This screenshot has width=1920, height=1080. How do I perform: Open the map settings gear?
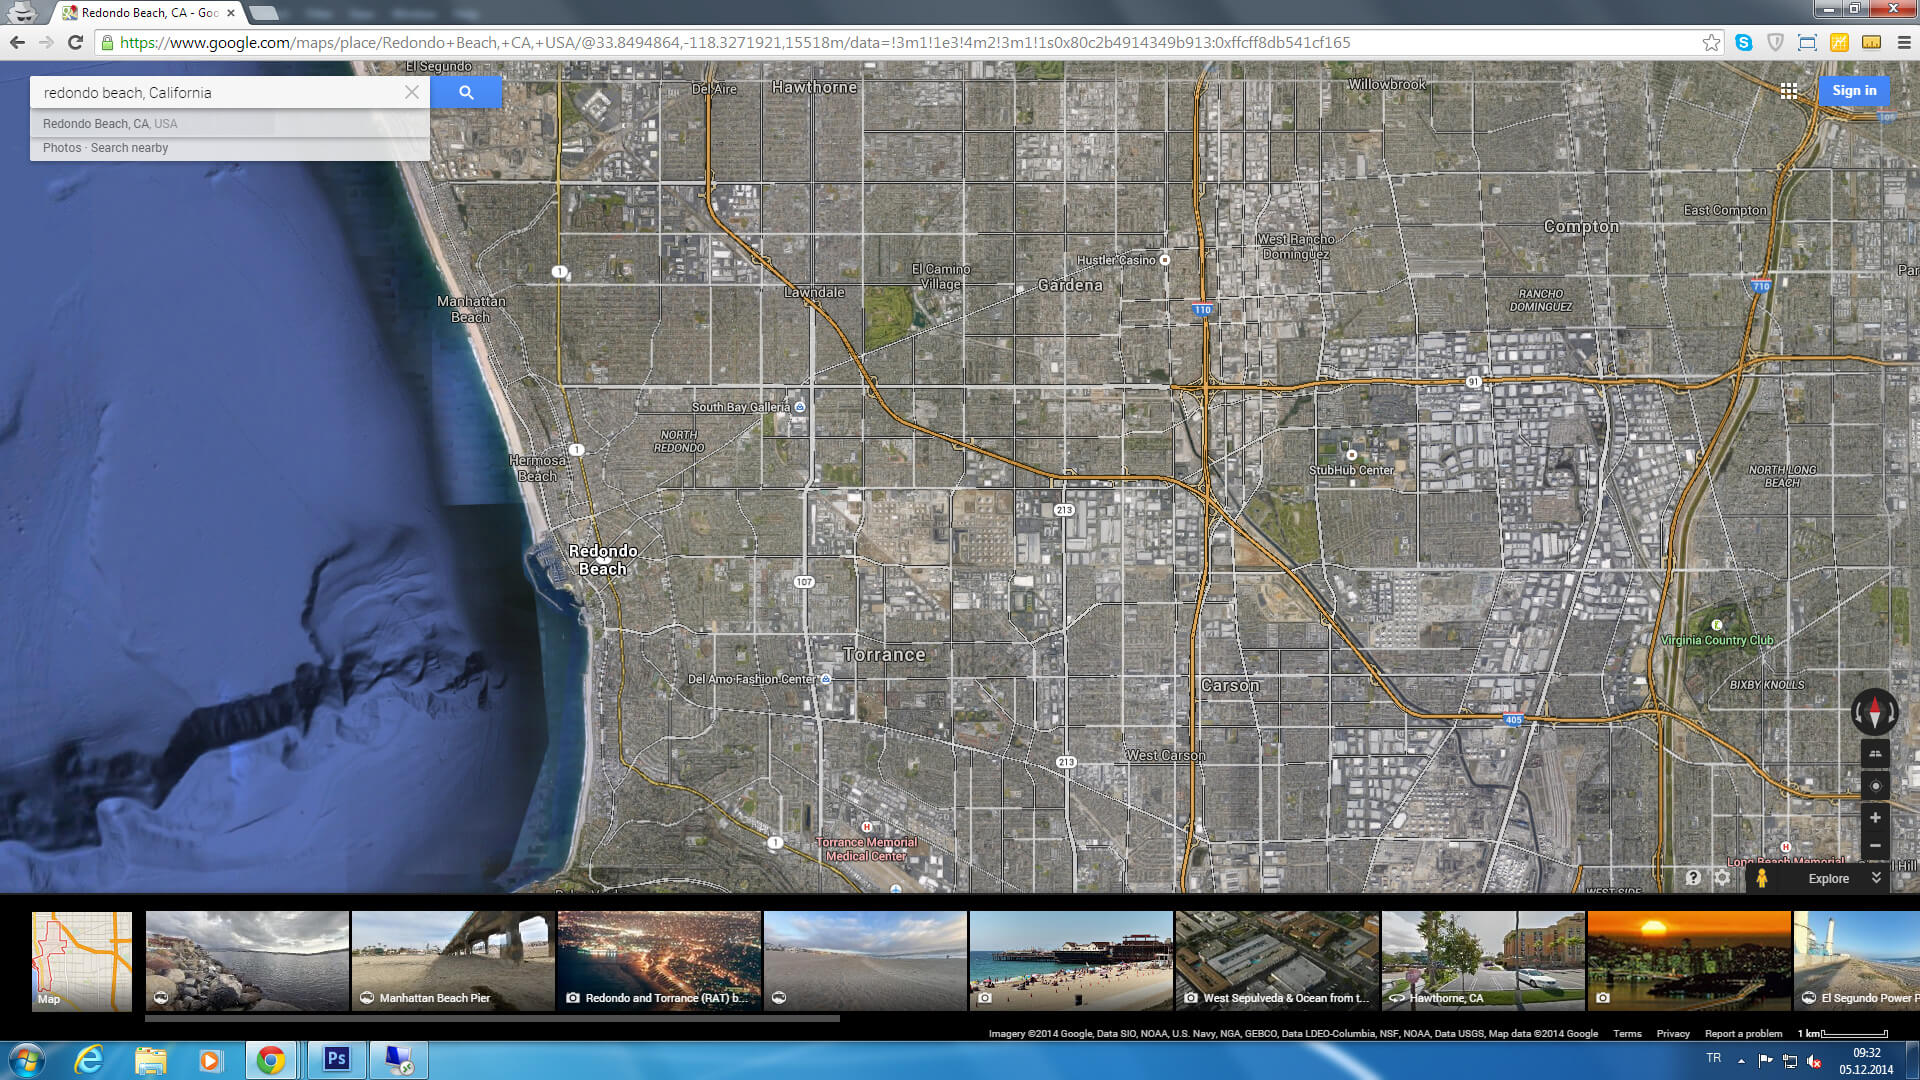(1722, 878)
